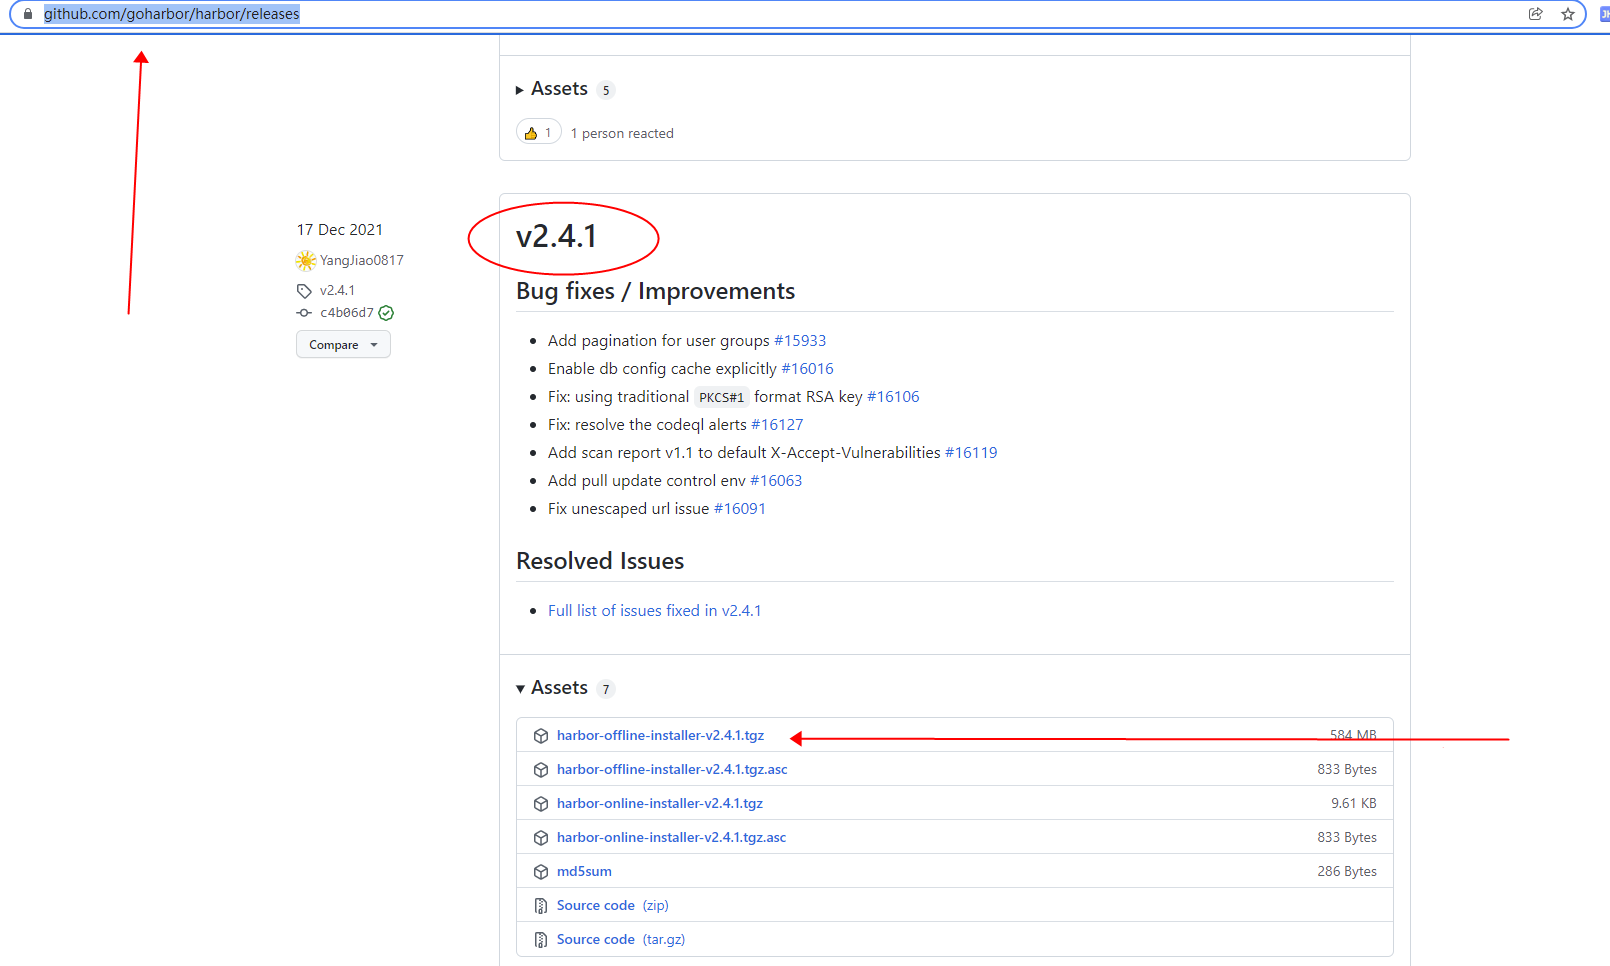Image resolution: width=1610 pixels, height=966 pixels.
Task: Click the share page icon in address bar
Action: [1536, 14]
